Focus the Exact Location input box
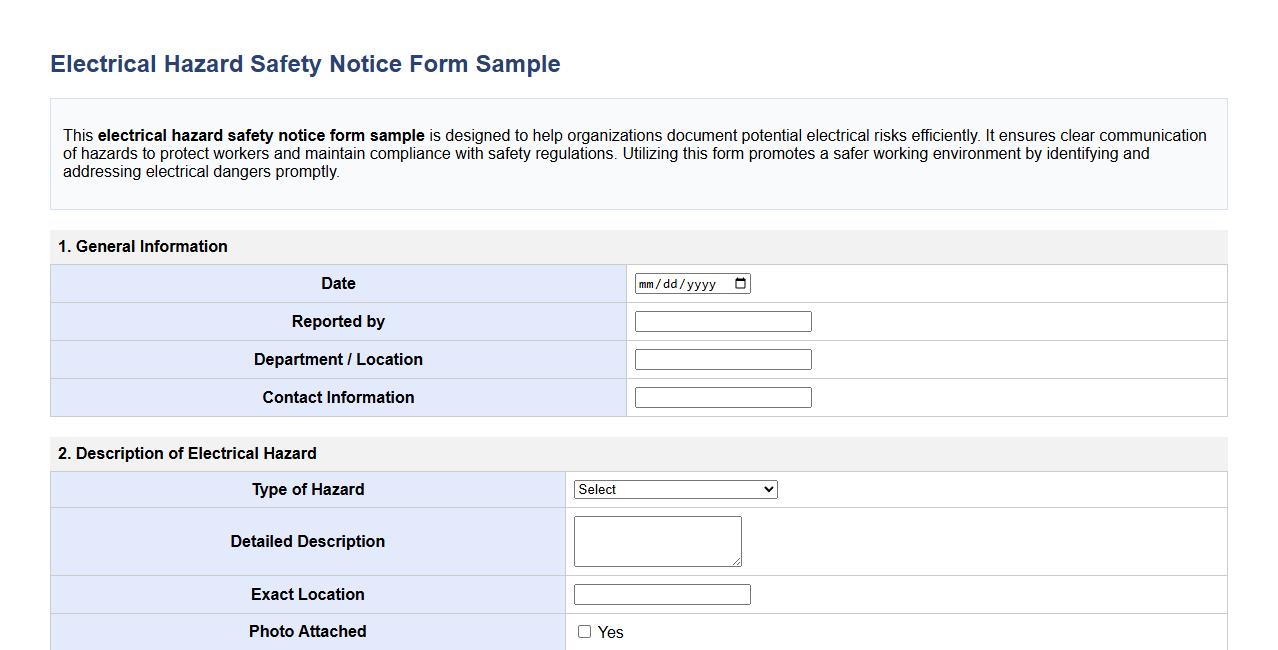 tap(661, 593)
